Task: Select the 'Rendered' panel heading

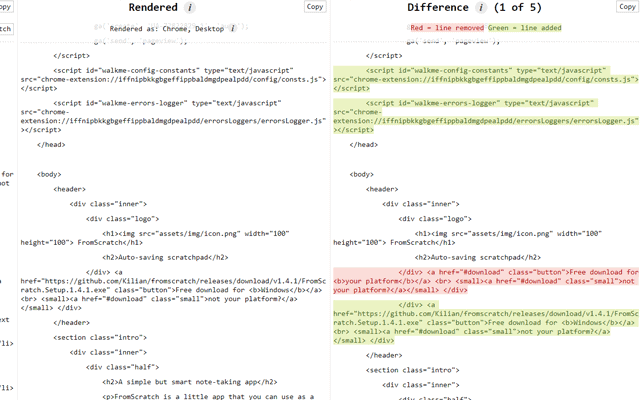Action: (153, 8)
